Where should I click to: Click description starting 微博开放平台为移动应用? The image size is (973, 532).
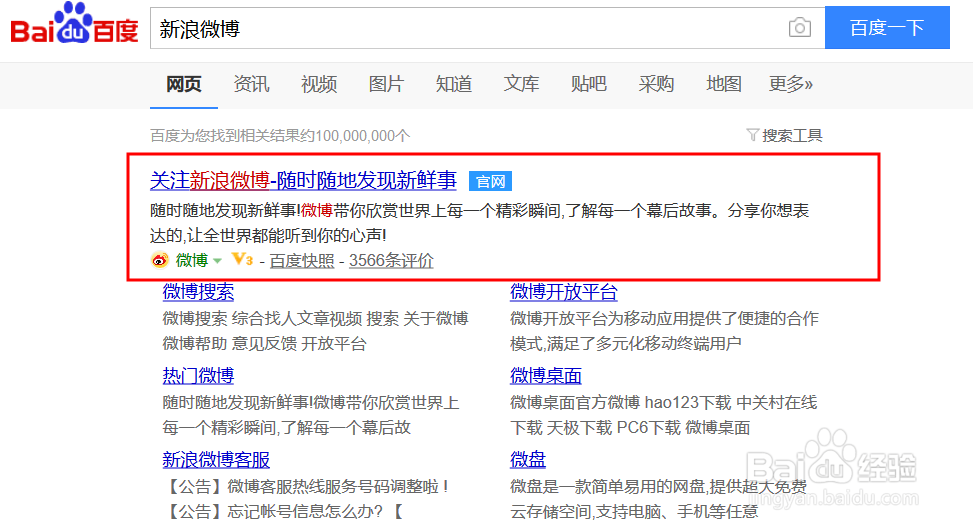point(664,318)
